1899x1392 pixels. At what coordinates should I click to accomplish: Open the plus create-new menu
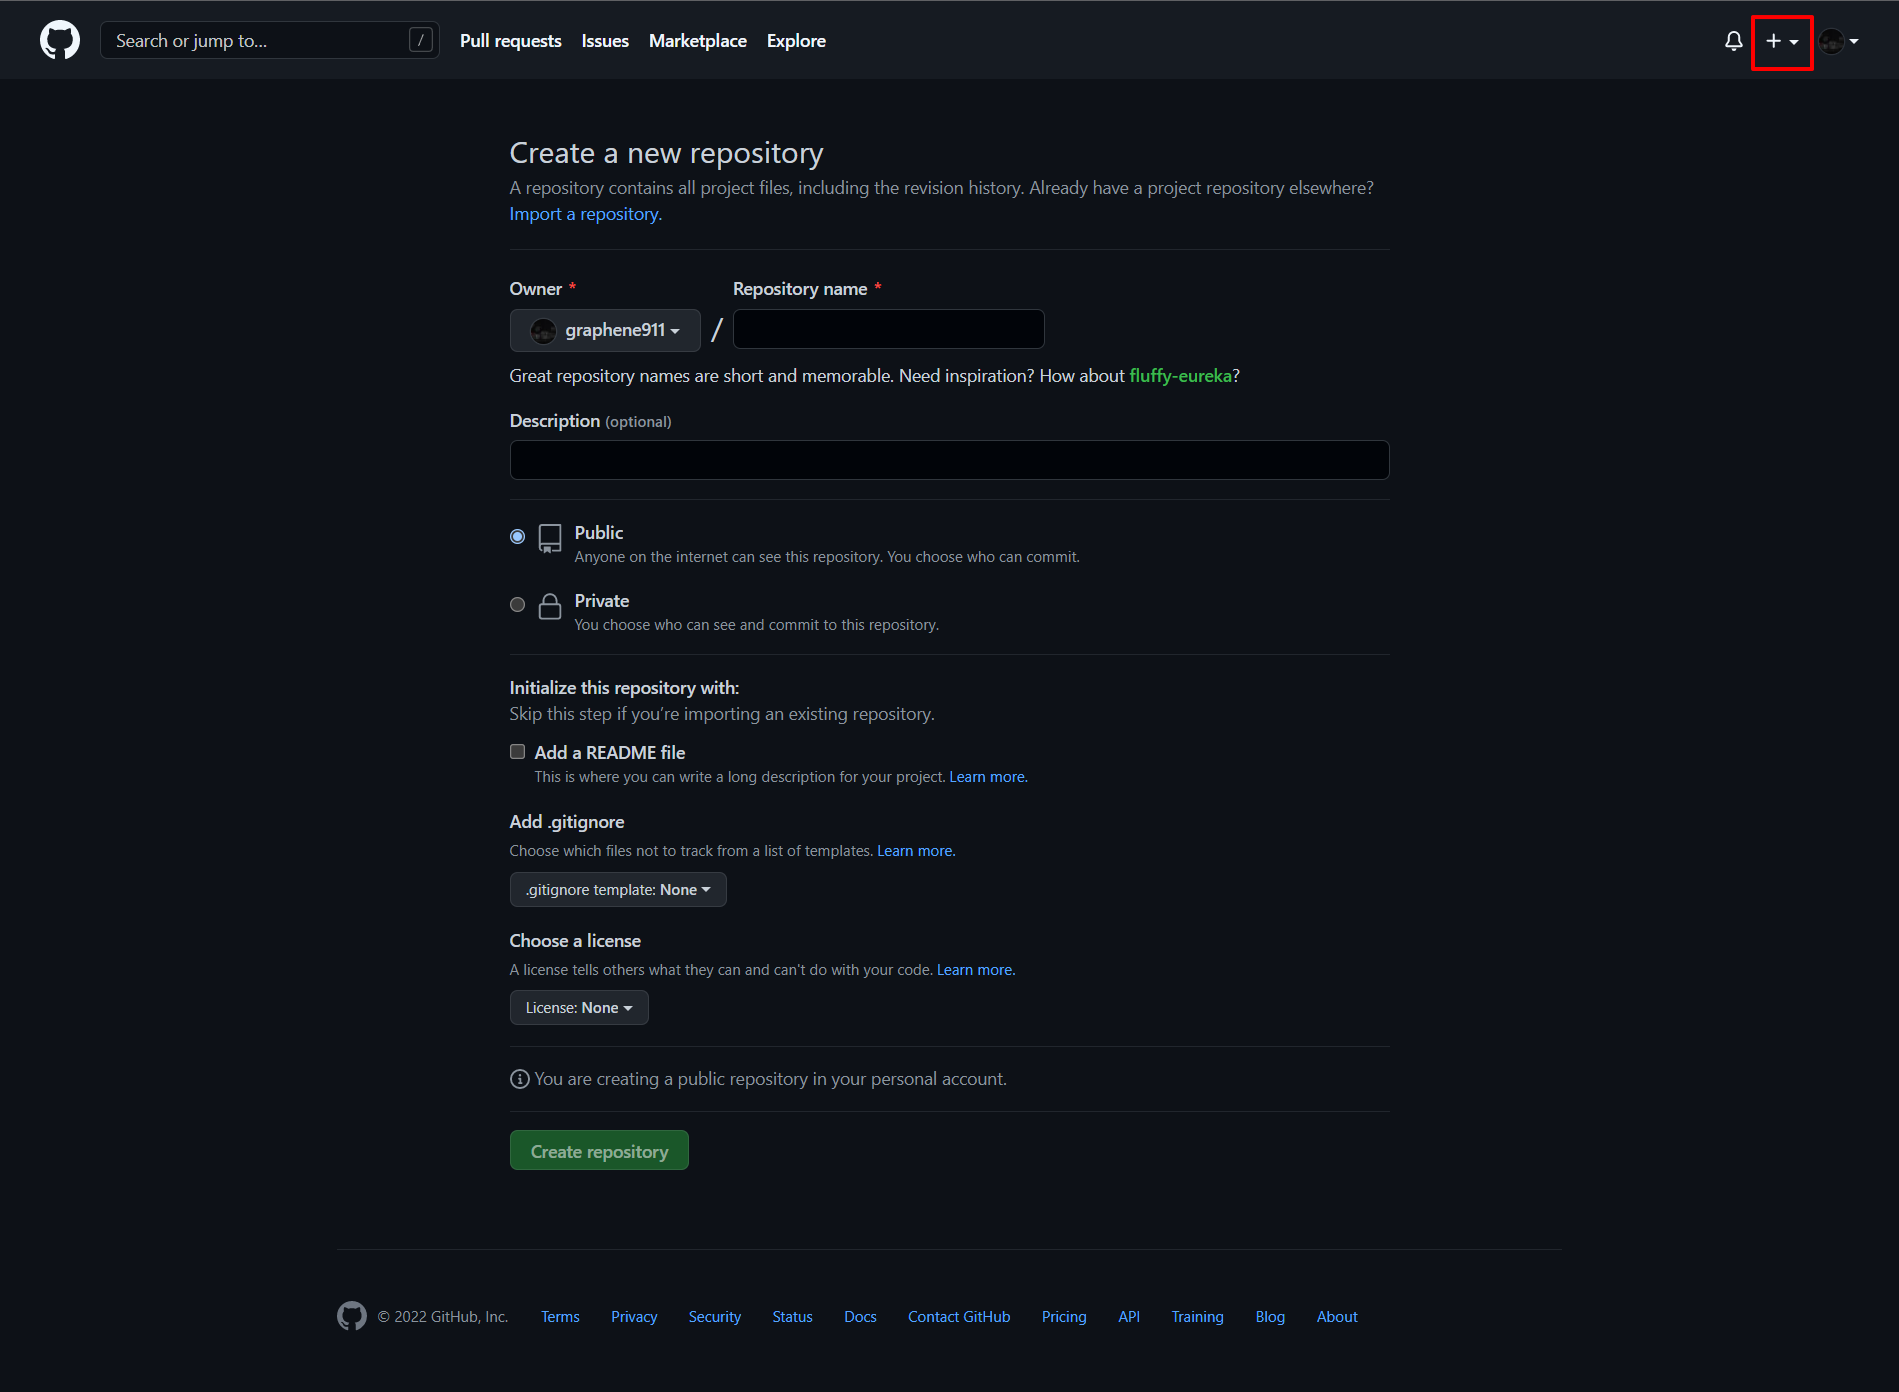click(x=1782, y=41)
